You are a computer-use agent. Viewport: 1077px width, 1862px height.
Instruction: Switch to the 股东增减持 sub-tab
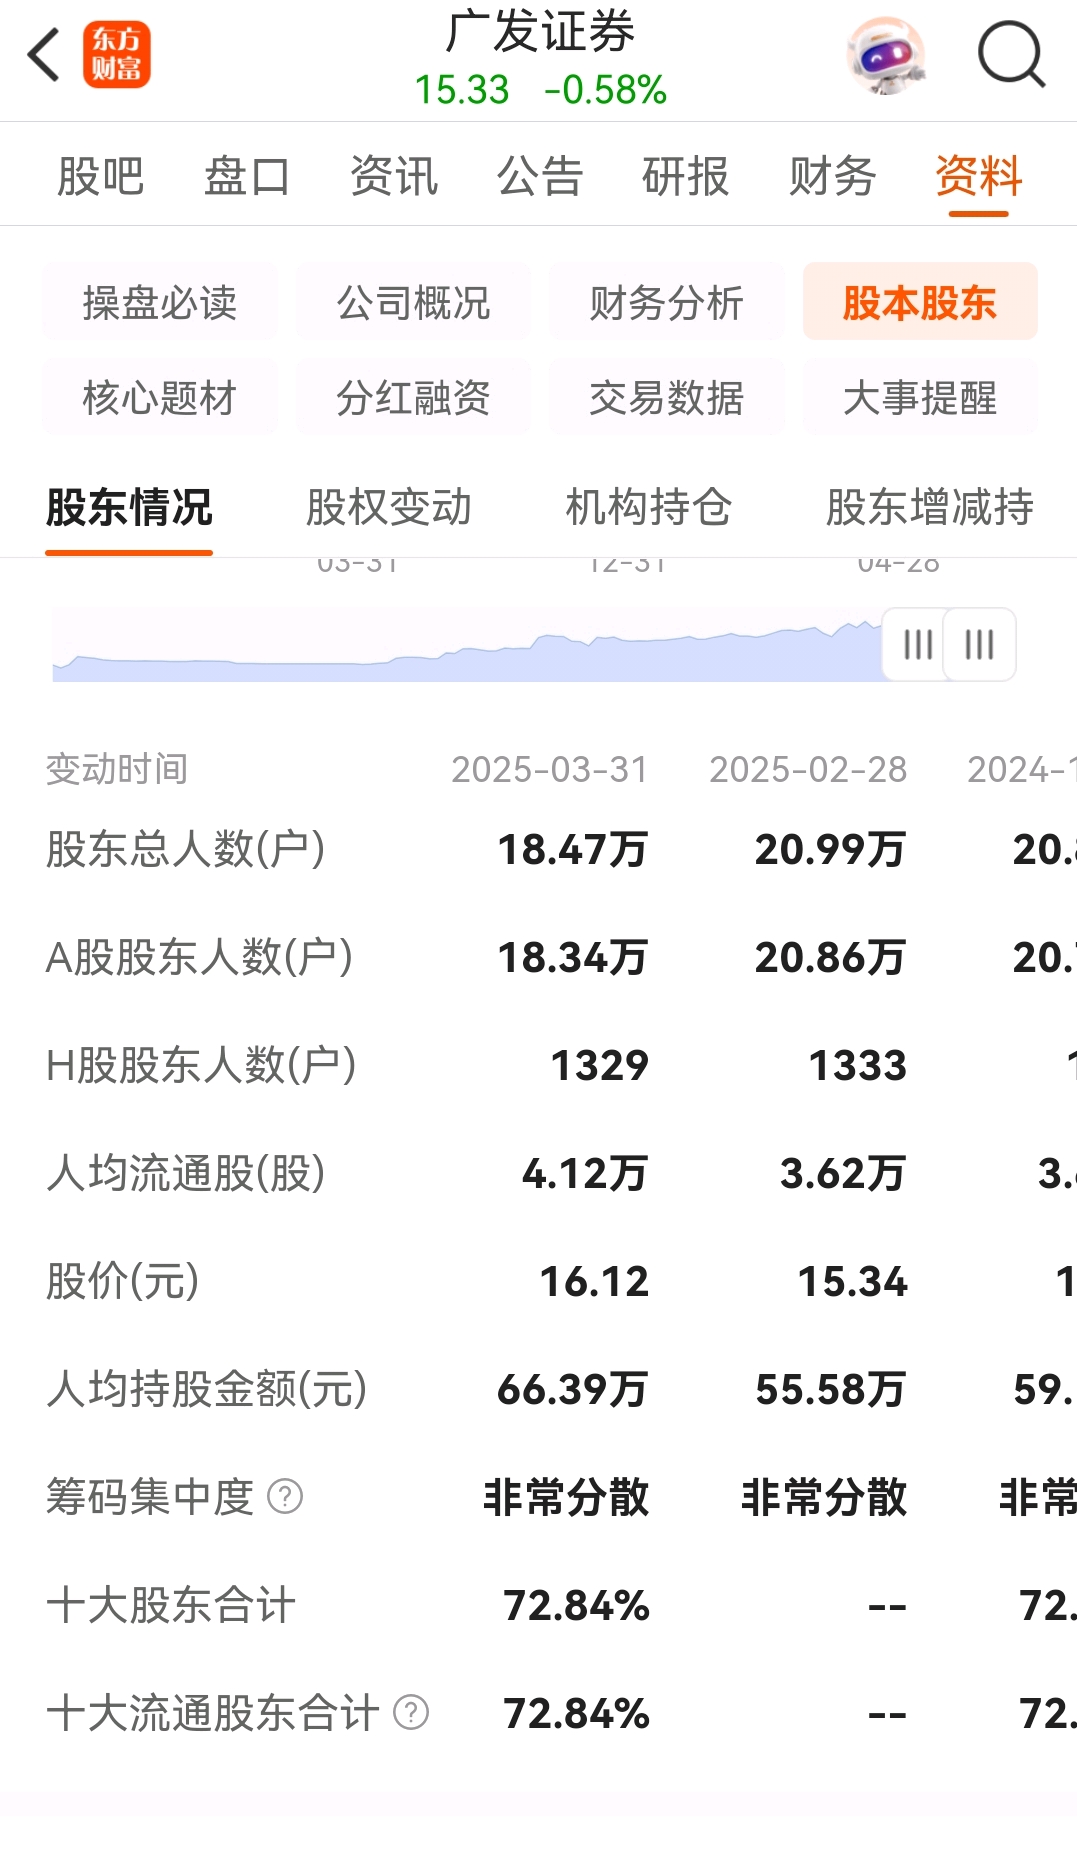point(930,507)
